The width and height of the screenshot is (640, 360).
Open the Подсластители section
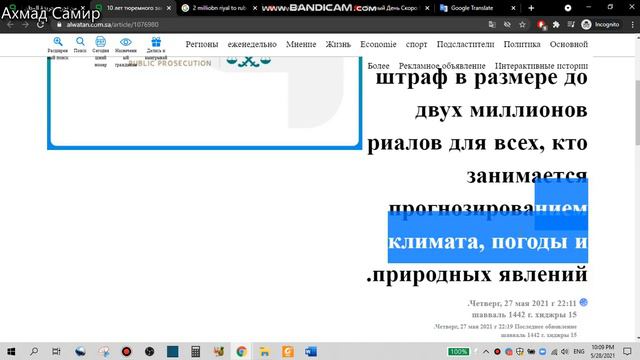(x=465, y=44)
